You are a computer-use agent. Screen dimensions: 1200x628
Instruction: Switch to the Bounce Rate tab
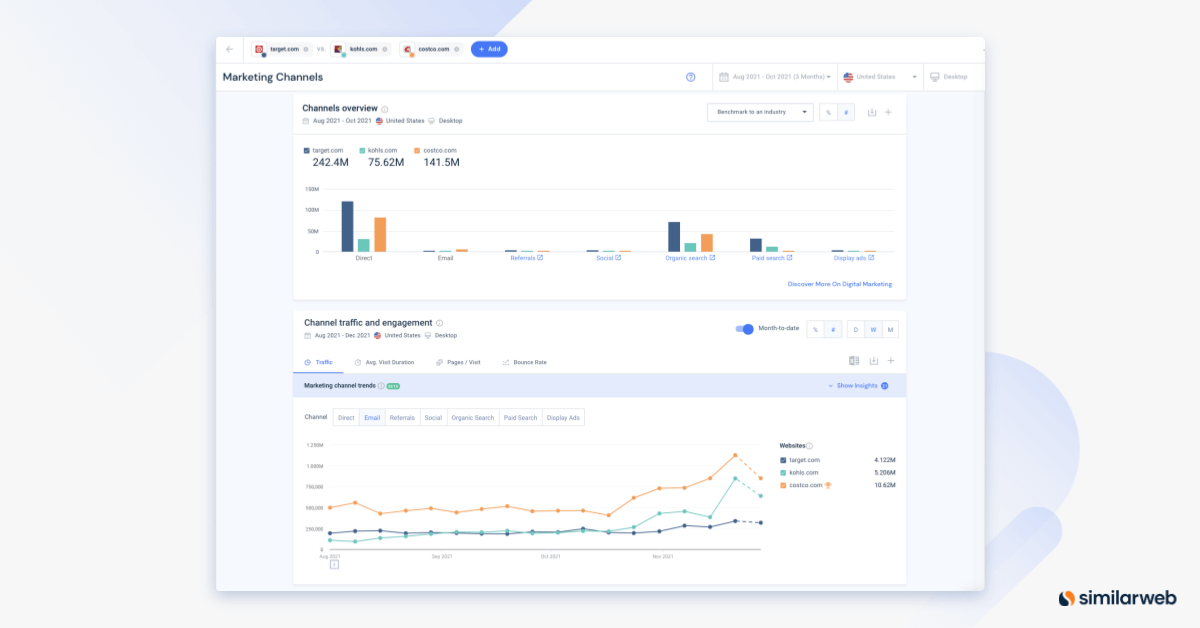click(x=524, y=362)
